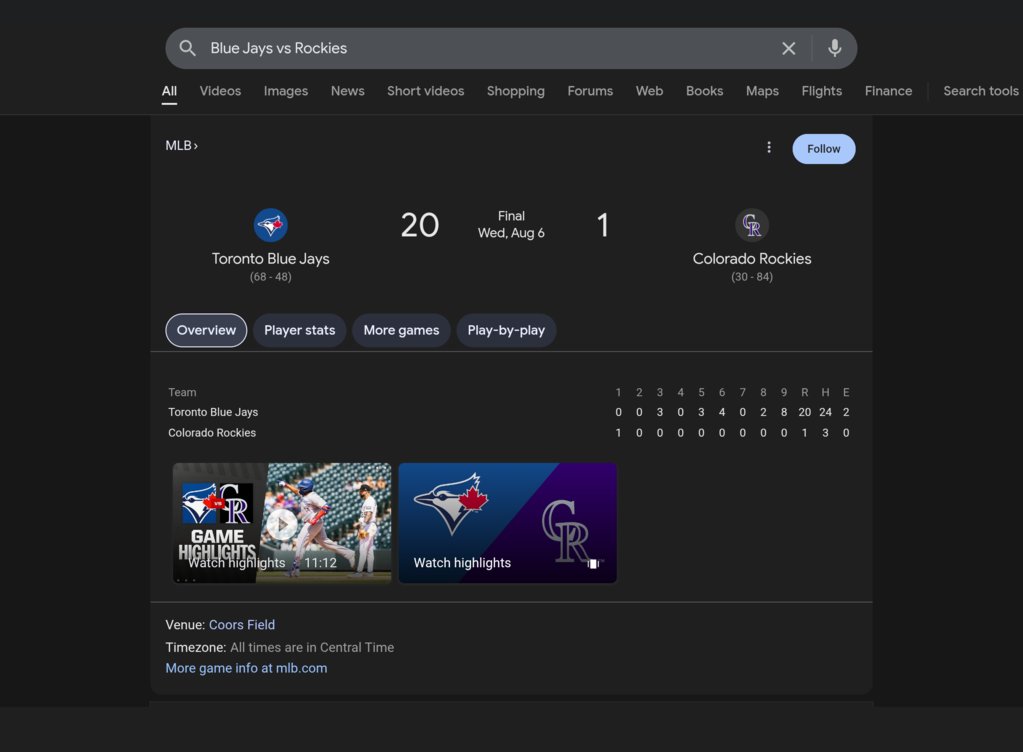Open Search tools

pyautogui.click(x=981, y=91)
